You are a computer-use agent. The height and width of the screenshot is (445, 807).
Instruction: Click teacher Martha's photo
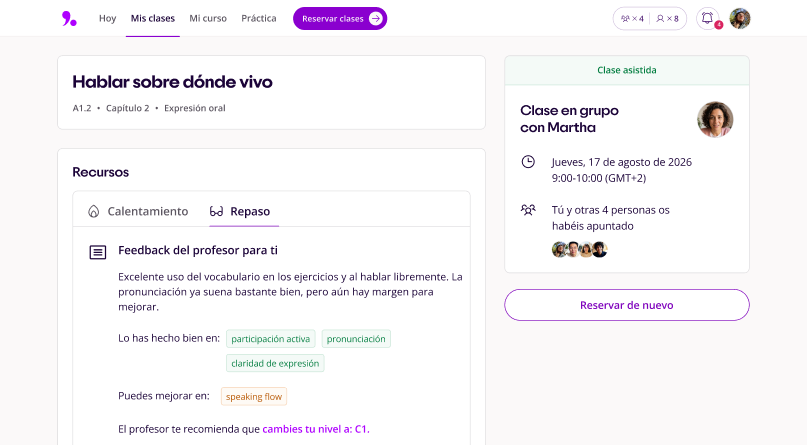point(715,119)
